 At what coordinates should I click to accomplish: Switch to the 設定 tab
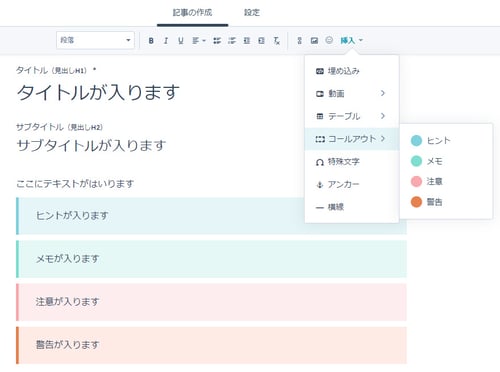[252, 13]
